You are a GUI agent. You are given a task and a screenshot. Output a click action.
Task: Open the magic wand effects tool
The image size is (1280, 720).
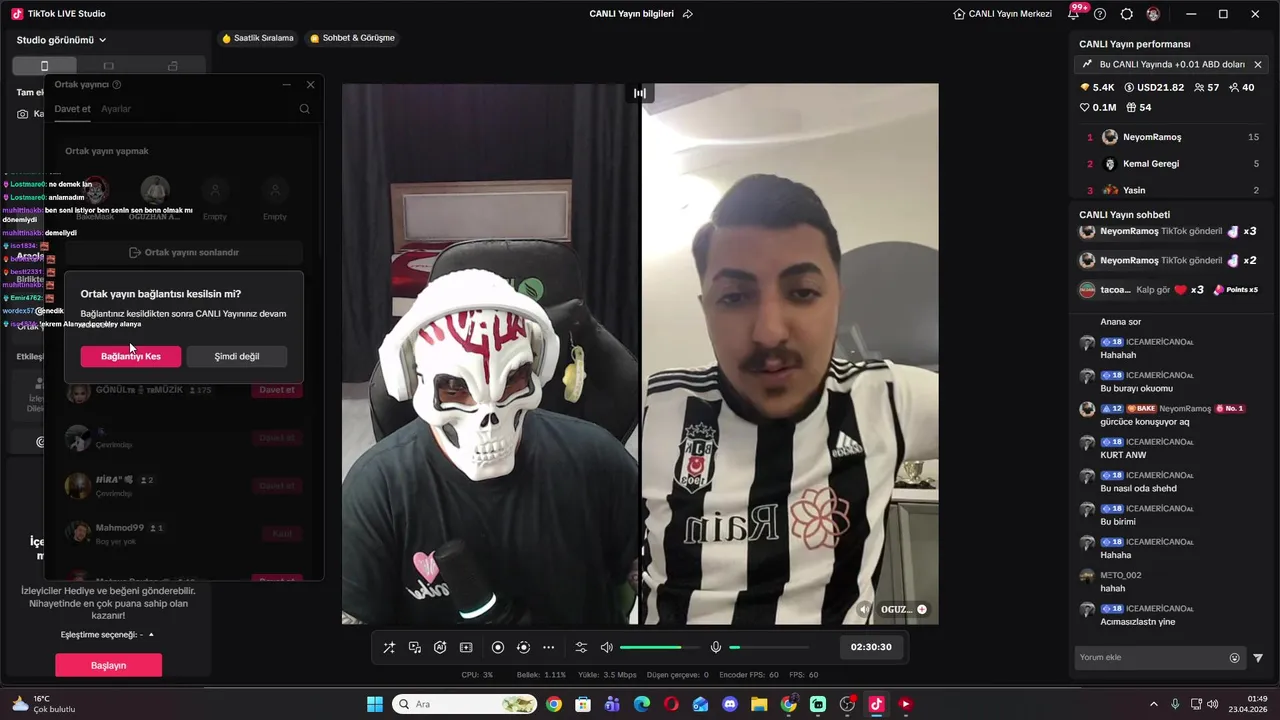click(389, 647)
